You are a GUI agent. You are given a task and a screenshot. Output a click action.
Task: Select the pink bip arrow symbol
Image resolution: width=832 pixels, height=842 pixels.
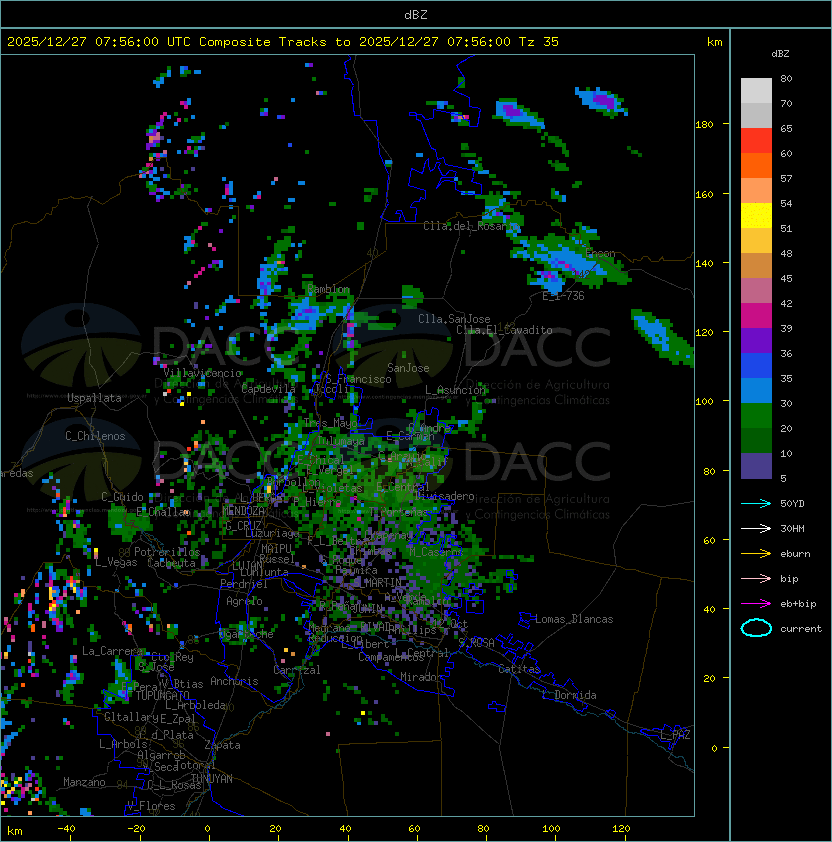(x=756, y=579)
